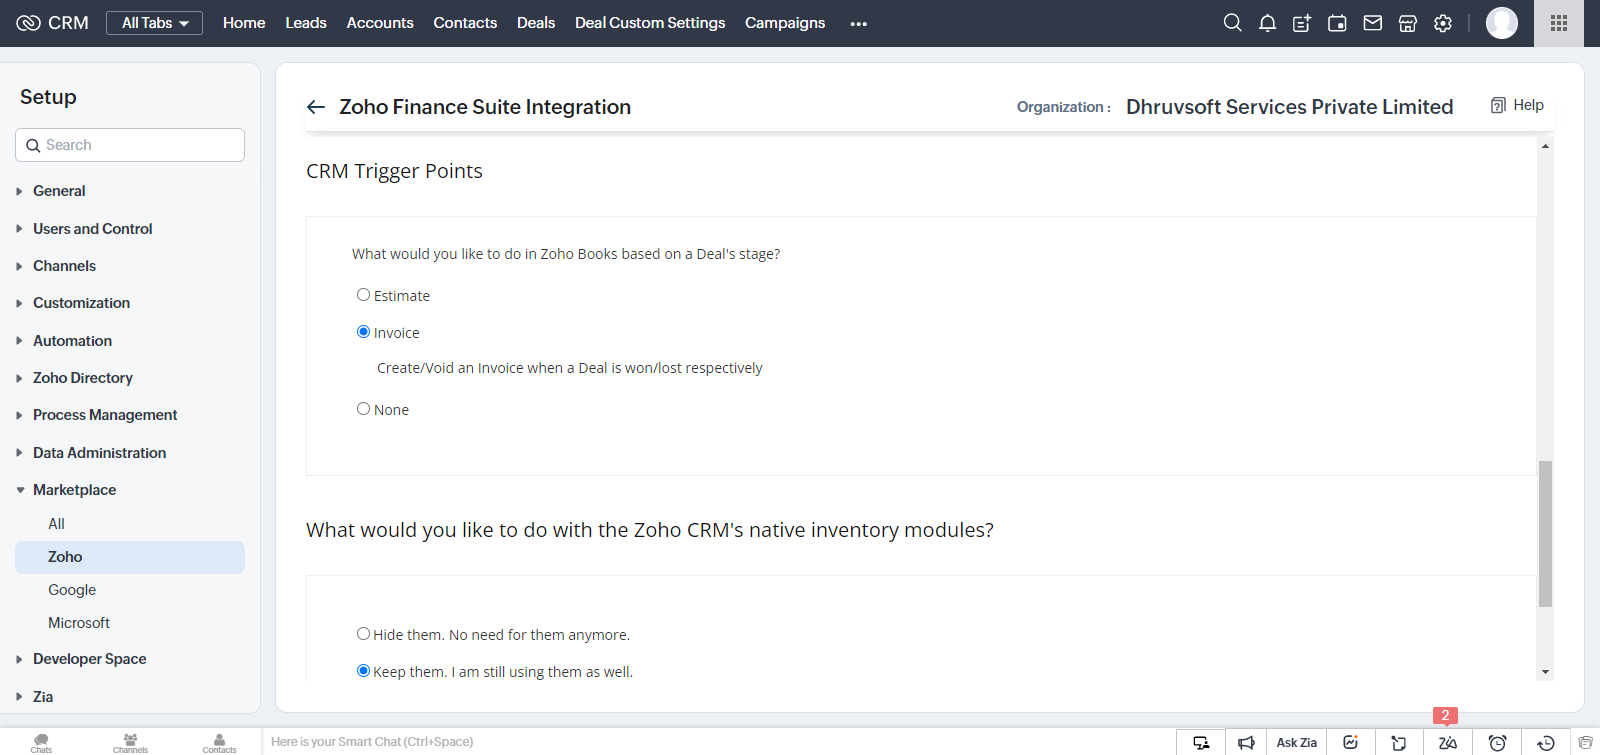The image size is (1600, 755).
Task: Click the scrollbar down arrow
Action: coord(1545,672)
